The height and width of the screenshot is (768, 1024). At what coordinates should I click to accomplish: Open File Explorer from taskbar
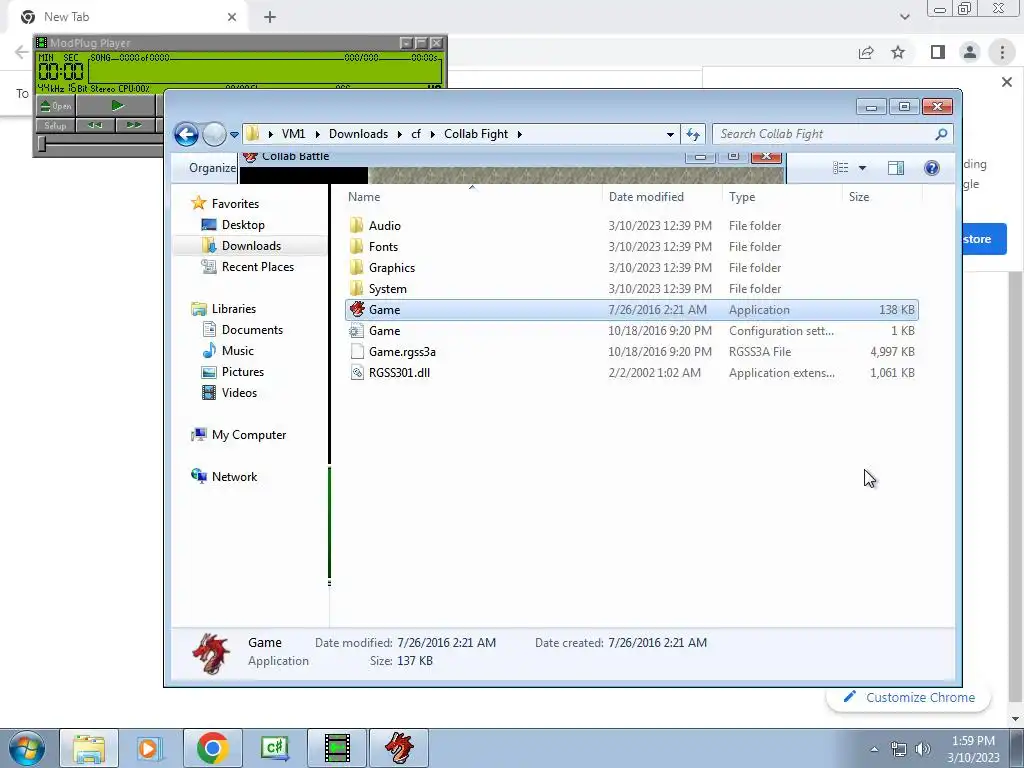(x=89, y=748)
